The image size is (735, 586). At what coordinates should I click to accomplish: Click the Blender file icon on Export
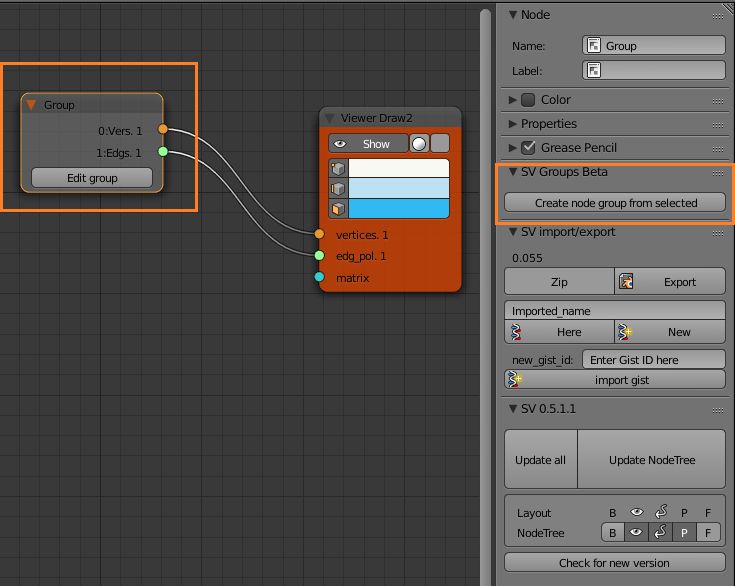626,282
